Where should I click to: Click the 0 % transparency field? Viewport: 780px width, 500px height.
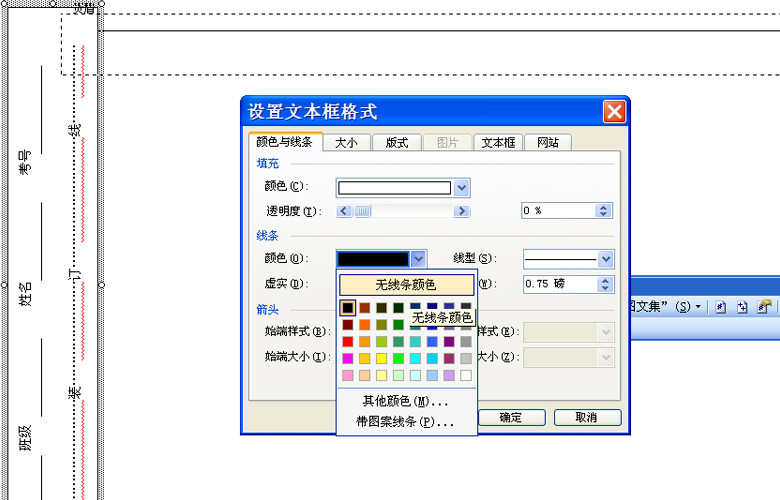coord(558,210)
